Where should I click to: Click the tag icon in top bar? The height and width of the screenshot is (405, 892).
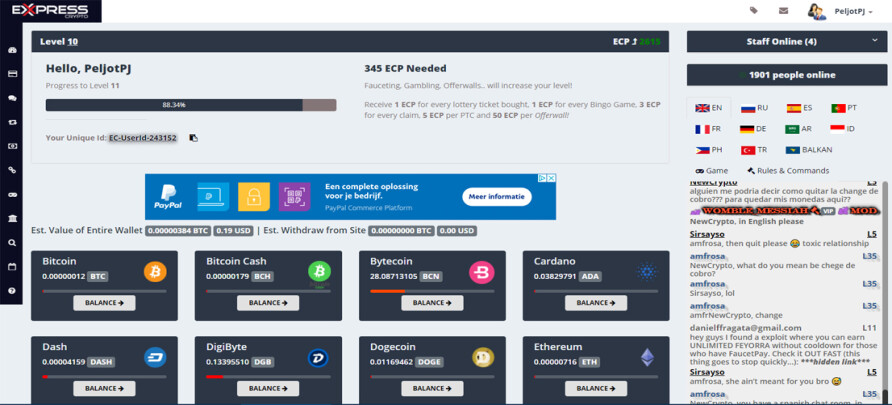(x=754, y=10)
